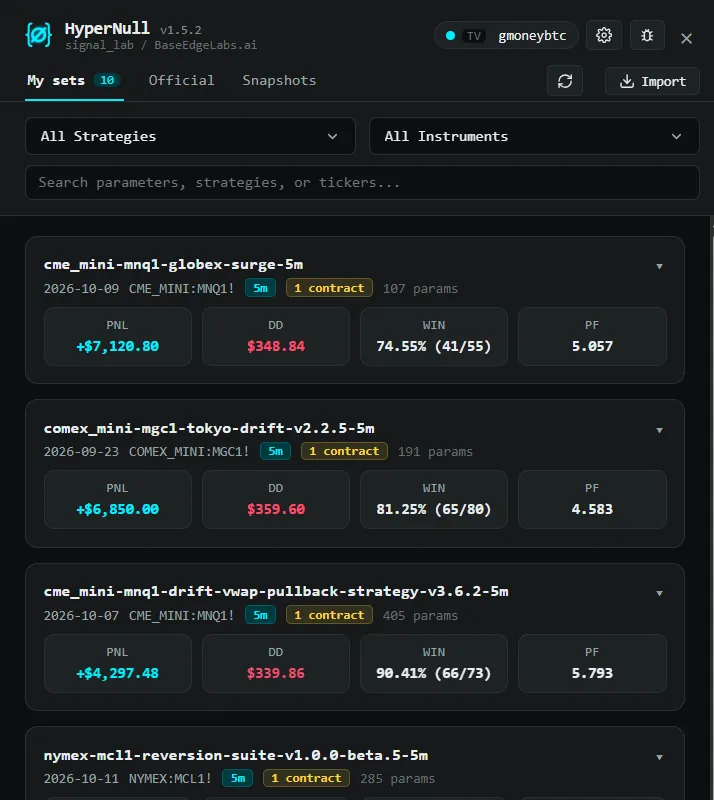
Task: Click the COMEX_MINI:MGC1! ticker text
Action: [x=189, y=452]
